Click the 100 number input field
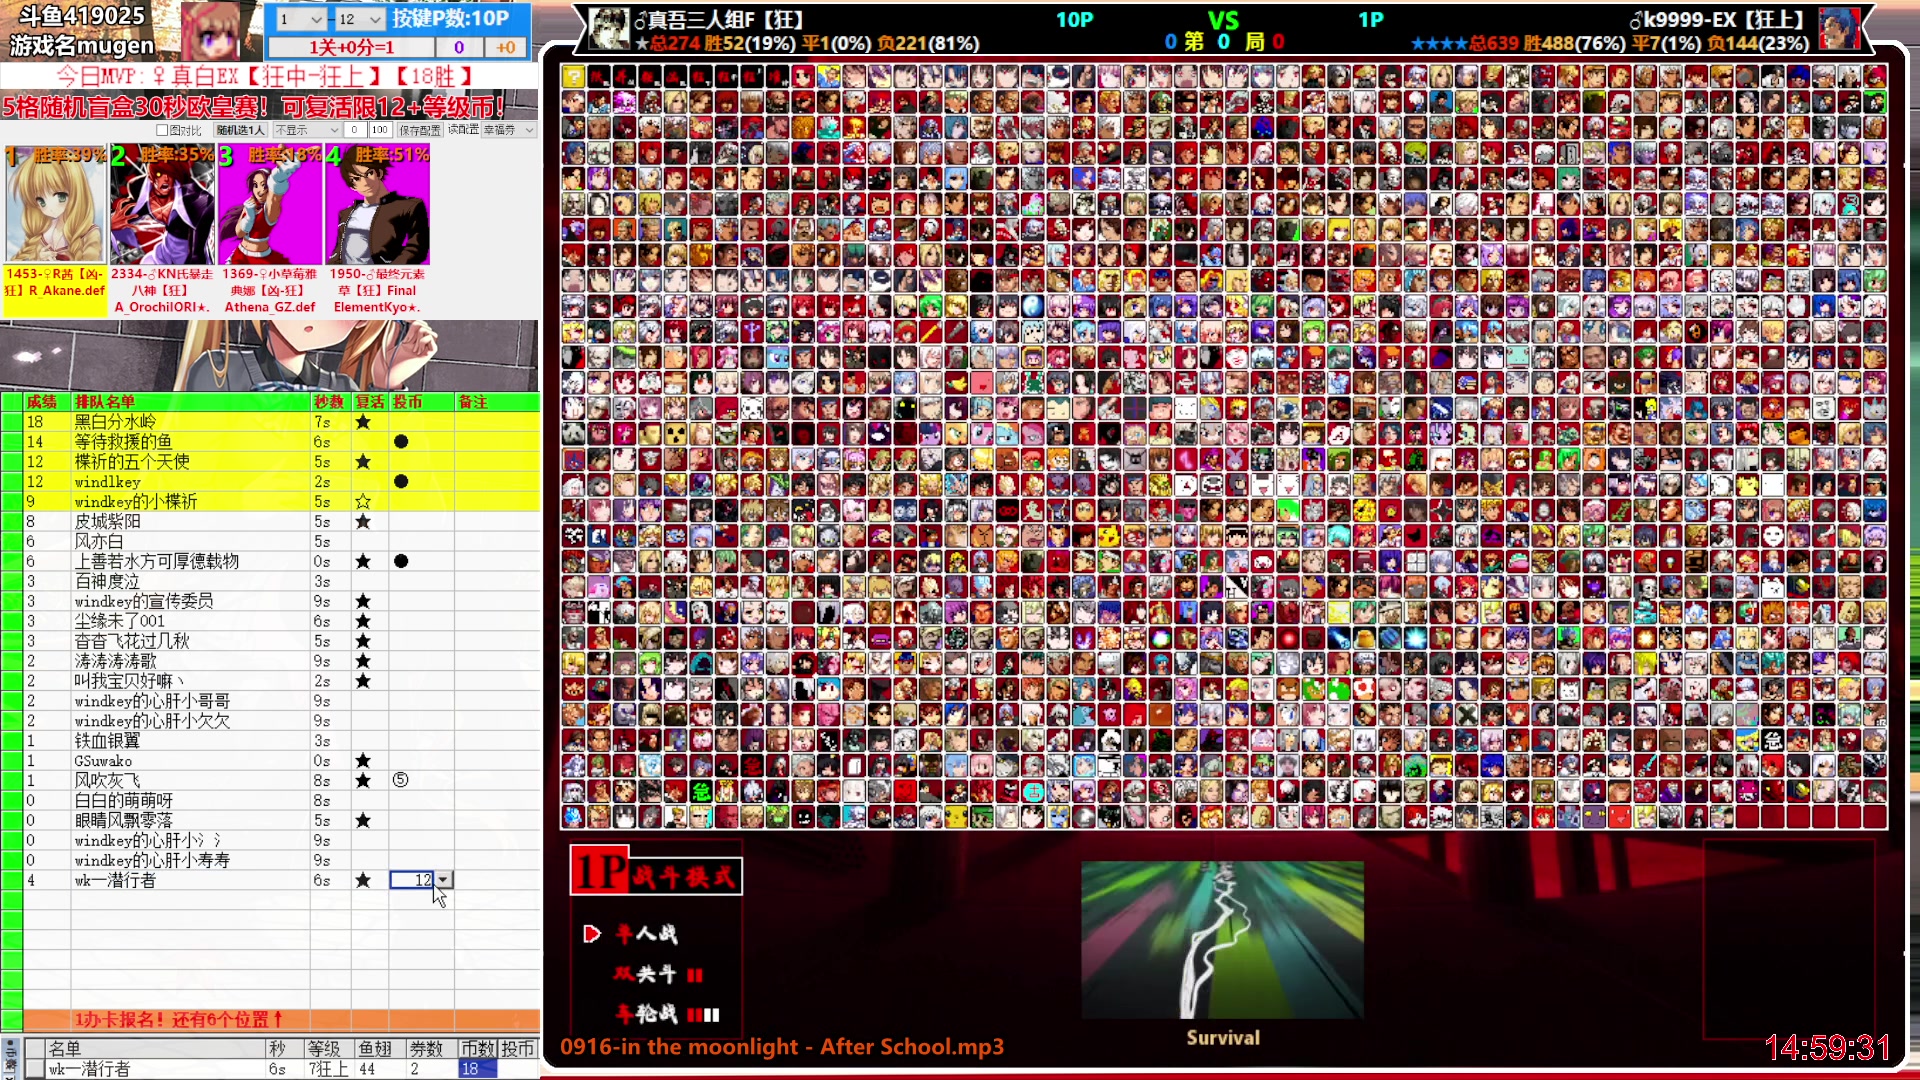 [380, 130]
